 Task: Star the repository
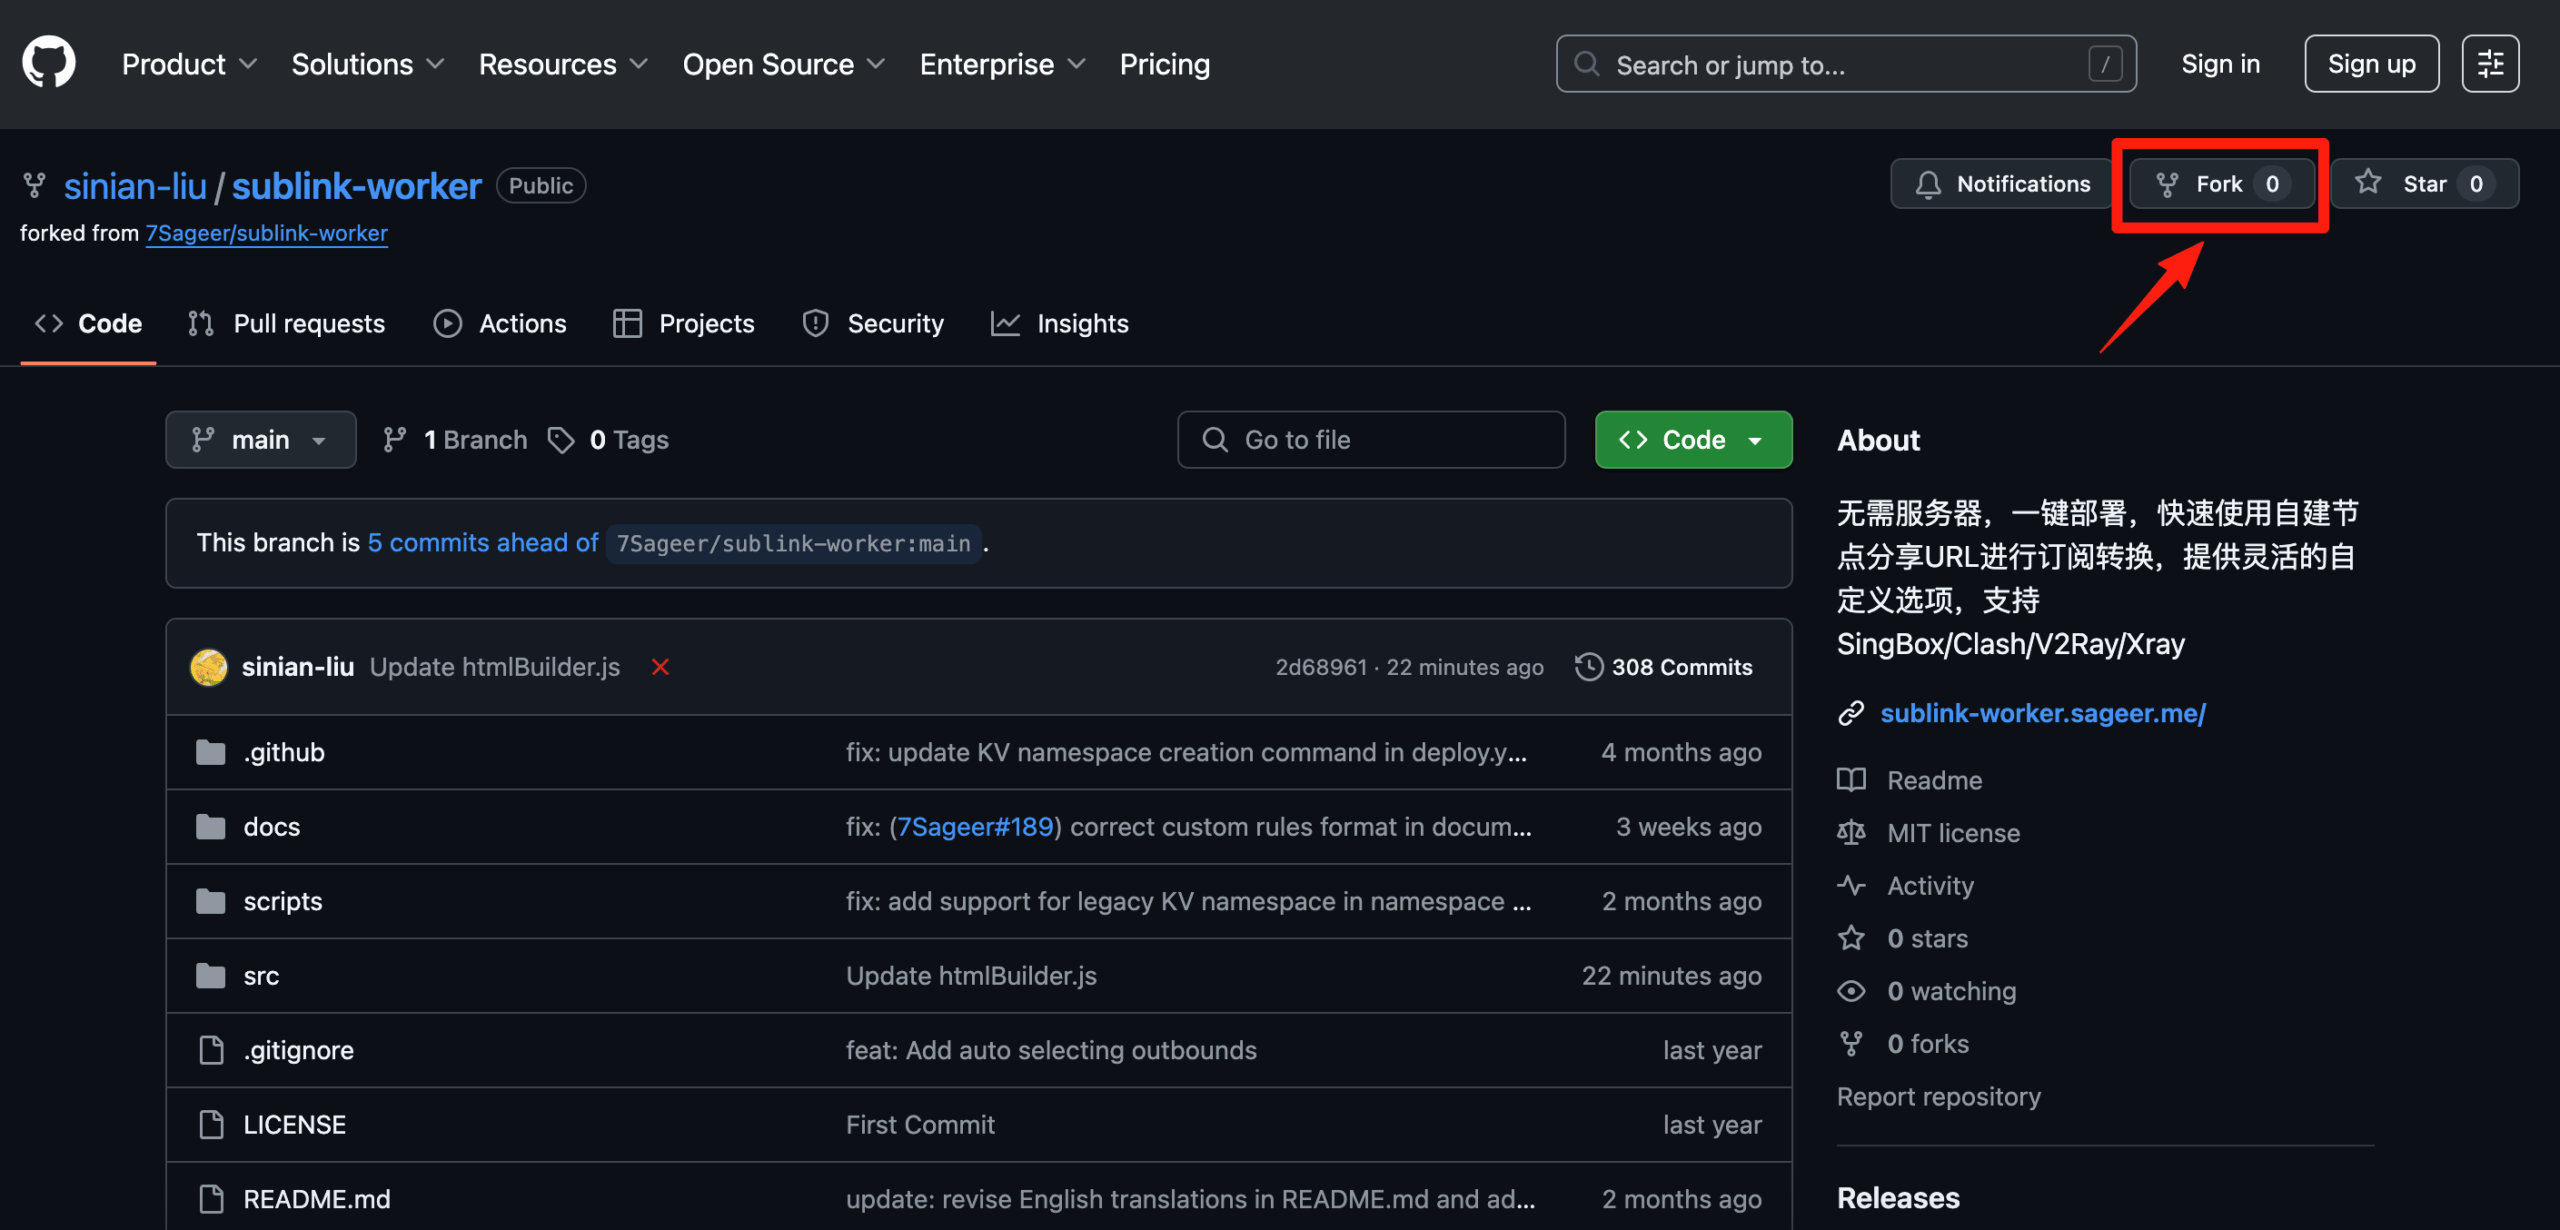point(2424,184)
